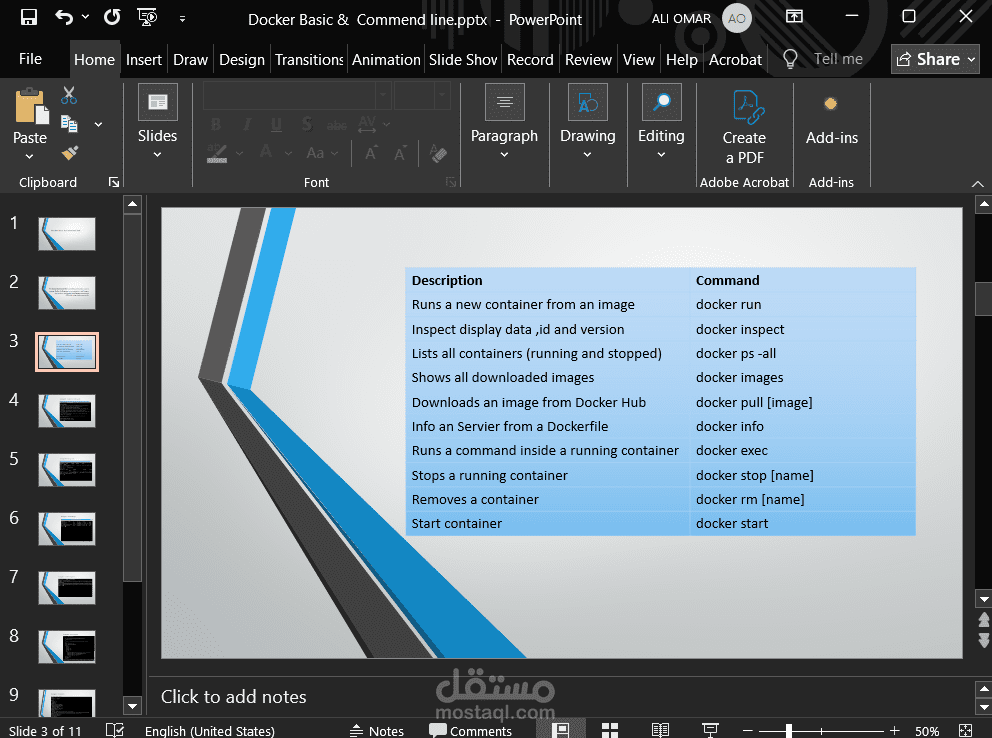Open the Slide Show tab
Viewport: 992px width, 738px height.
point(463,59)
